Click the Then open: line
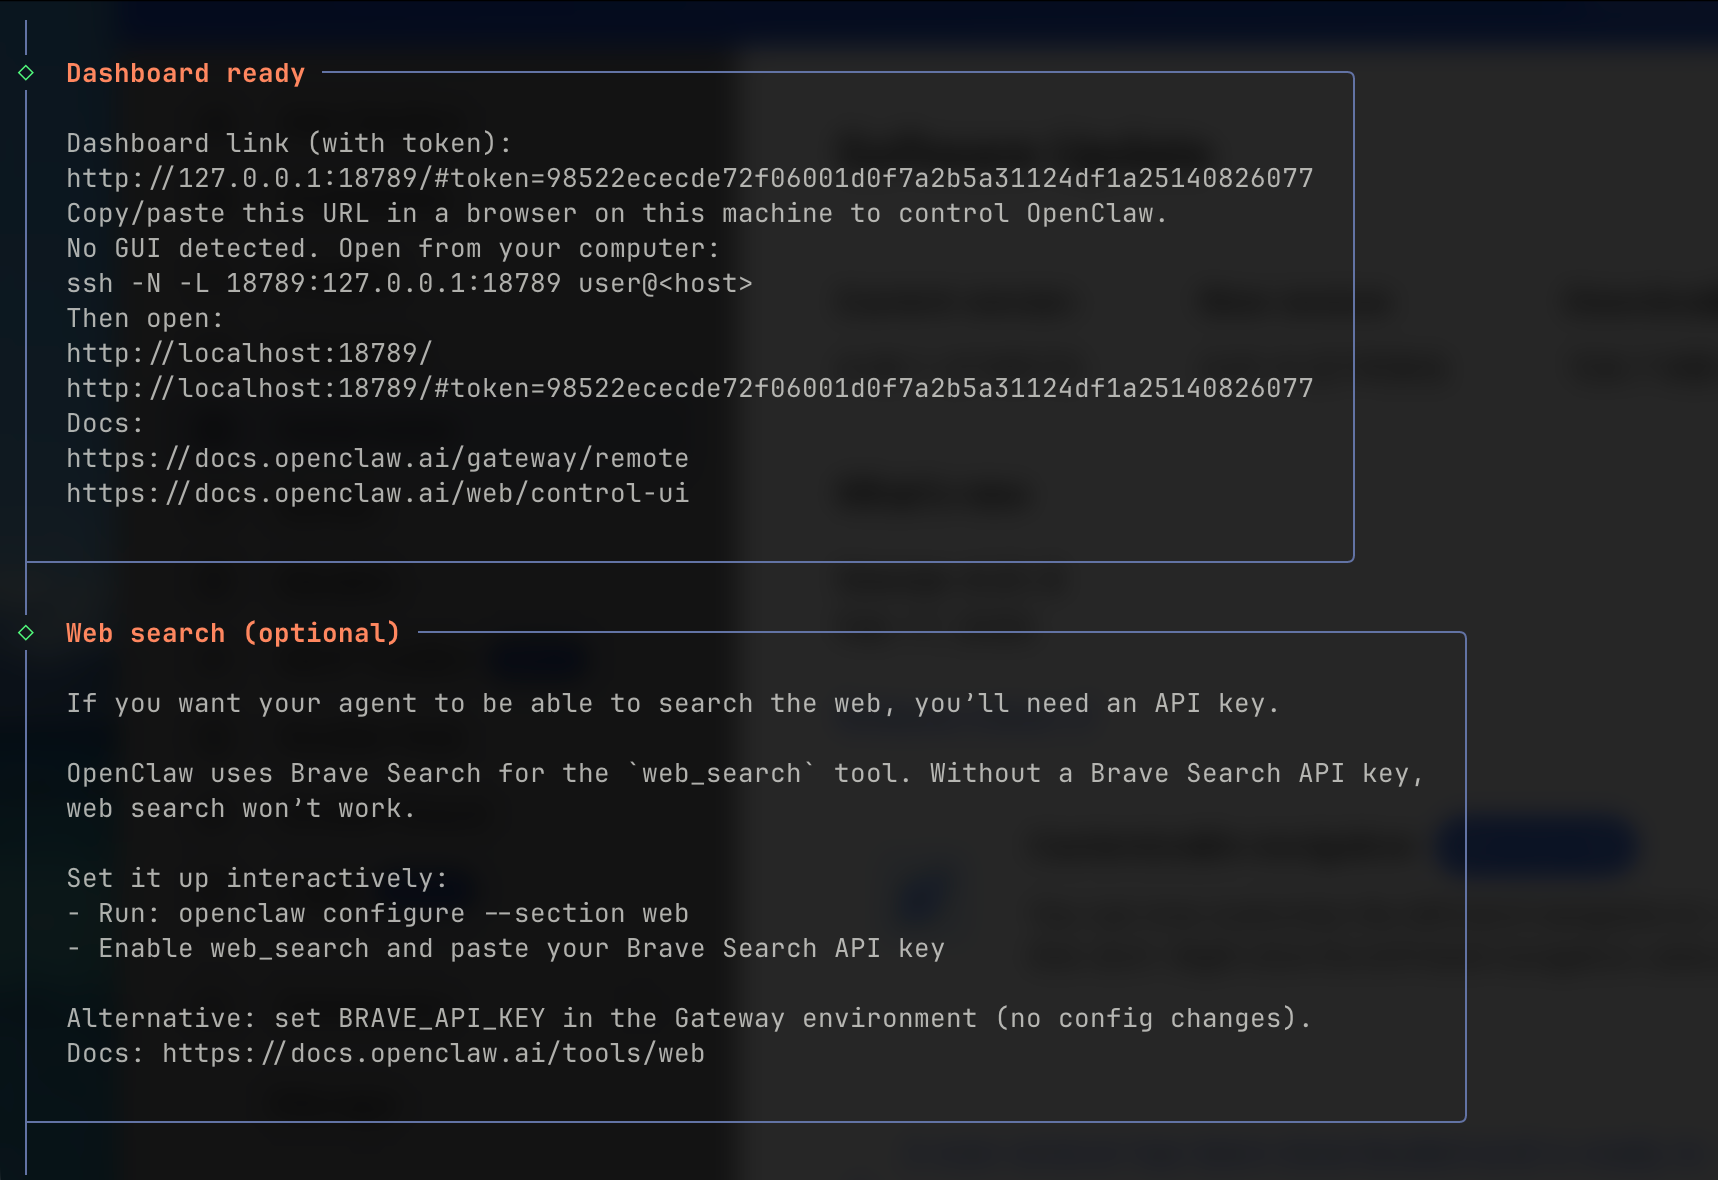This screenshot has width=1718, height=1180. (x=145, y=319)
